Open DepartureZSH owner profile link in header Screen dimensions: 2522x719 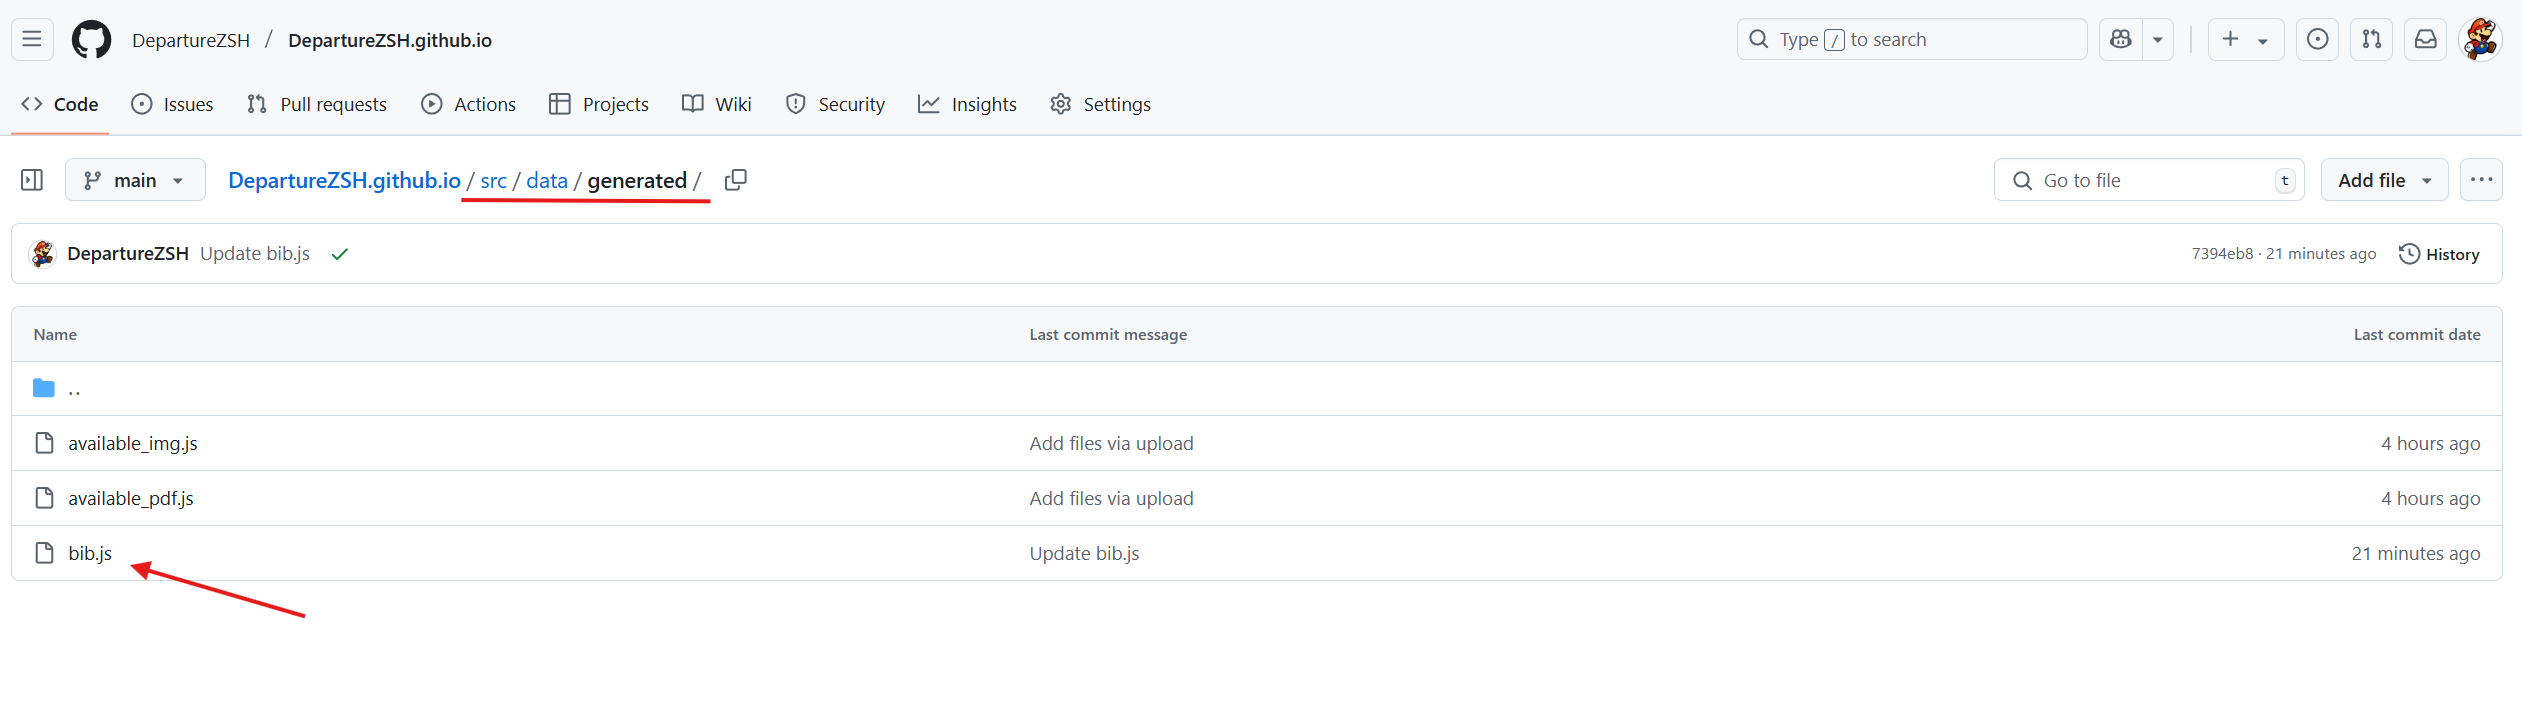[191, 40]
